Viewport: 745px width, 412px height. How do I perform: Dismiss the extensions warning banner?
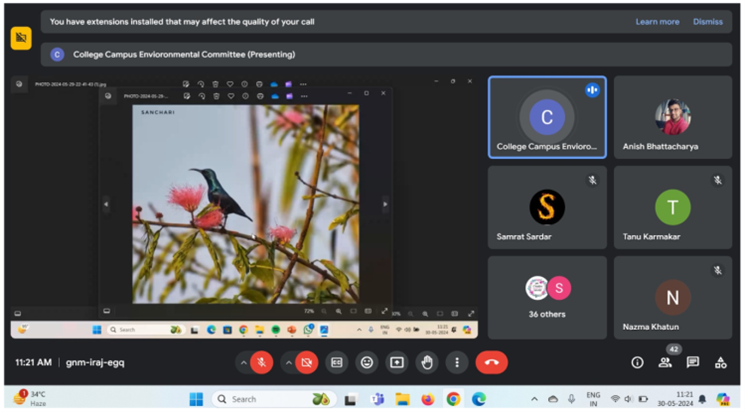707,22
